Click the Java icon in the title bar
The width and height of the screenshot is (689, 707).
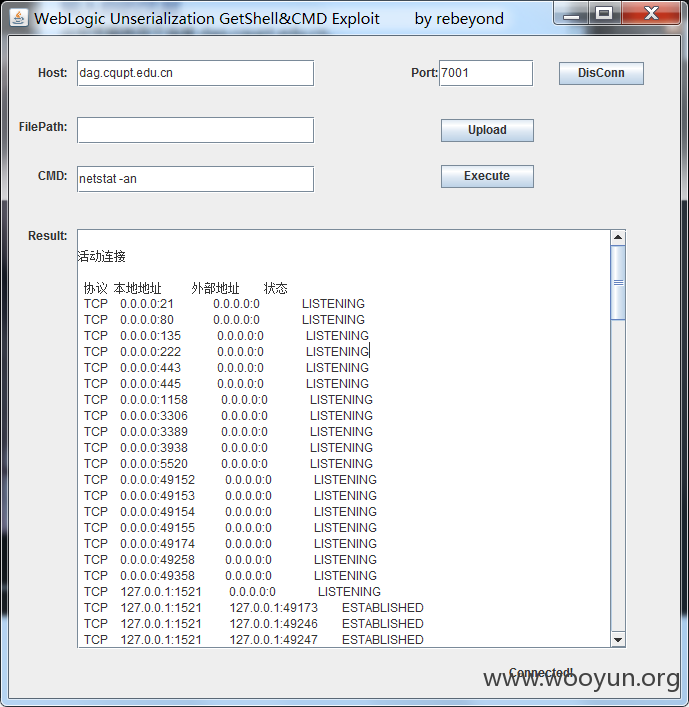18,18
